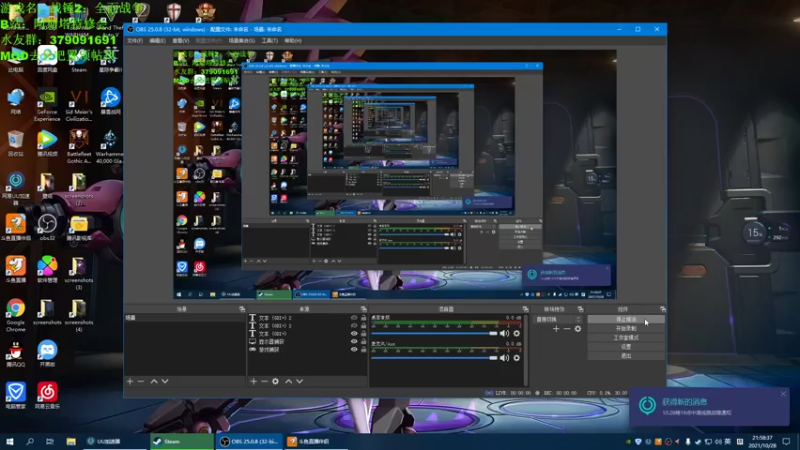Click the mixer panel vertical scrollbar
Viewport: 800px width, 450px height.
click(526, 350)
